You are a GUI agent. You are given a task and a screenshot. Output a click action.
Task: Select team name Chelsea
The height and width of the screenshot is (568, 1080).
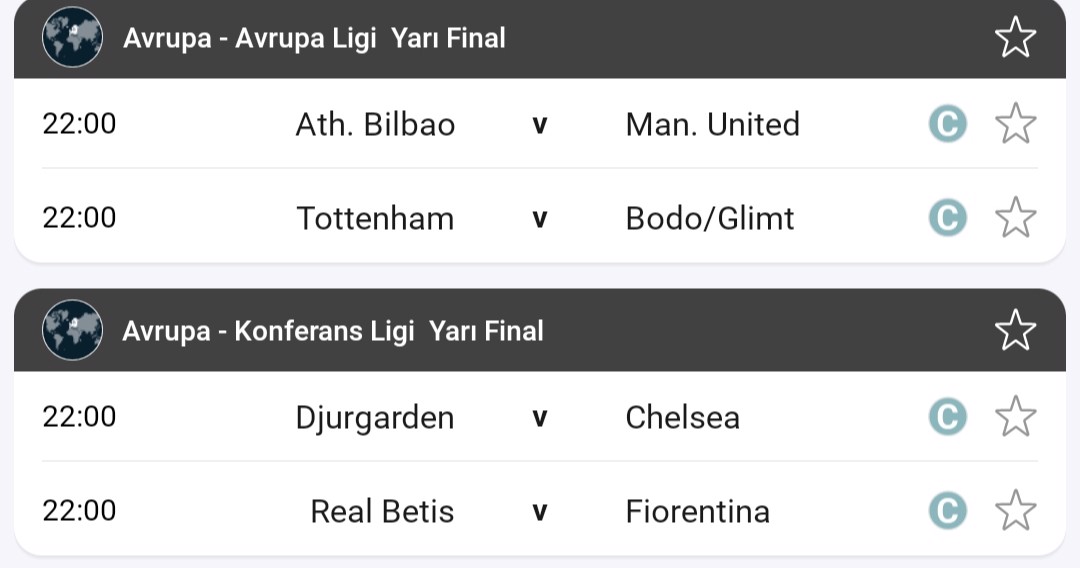[682, 417]
